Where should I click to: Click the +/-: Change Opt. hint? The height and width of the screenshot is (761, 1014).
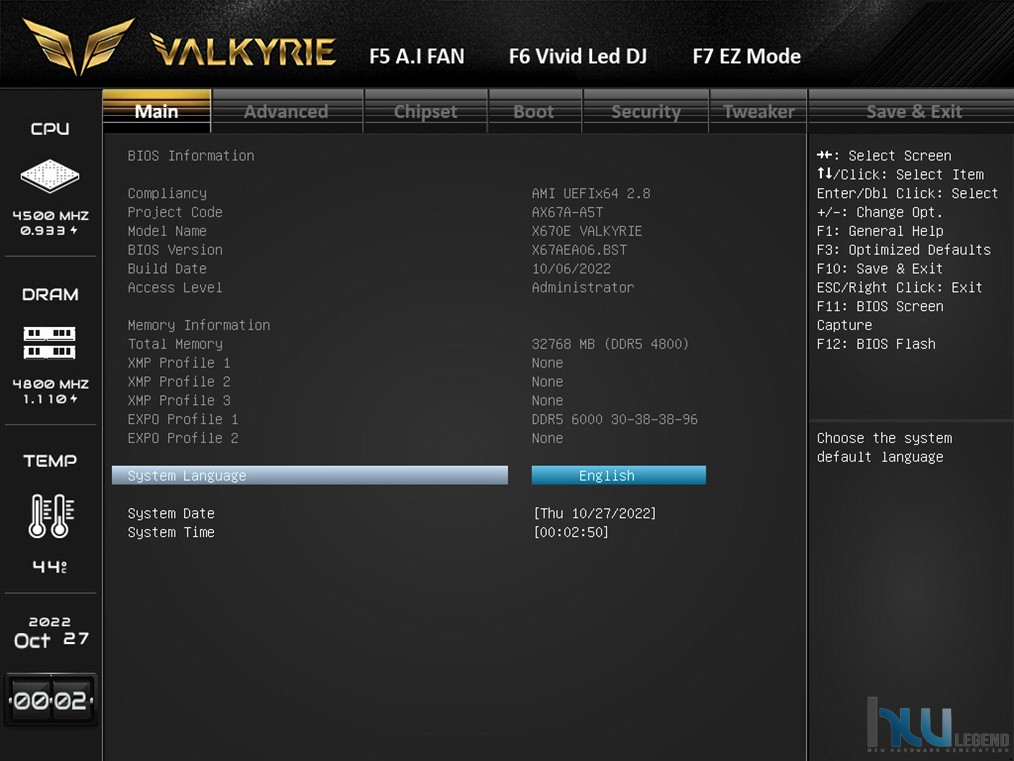tap(880, 212)
